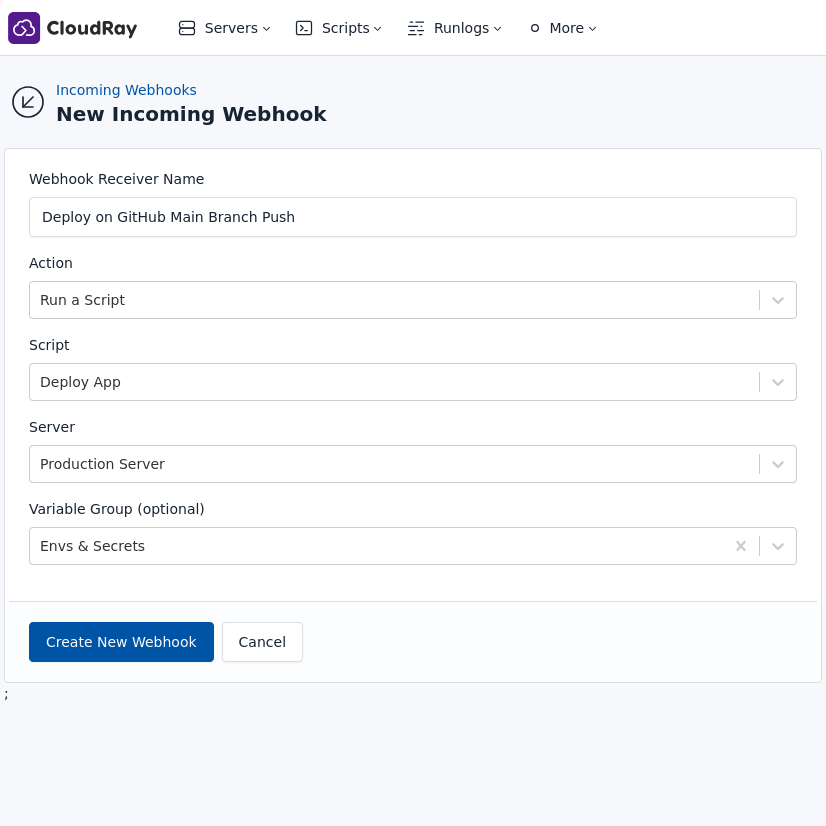Screen dimensions: 826x826
Task: Click the Webhook Receiver Name input field
Action: 412,217
